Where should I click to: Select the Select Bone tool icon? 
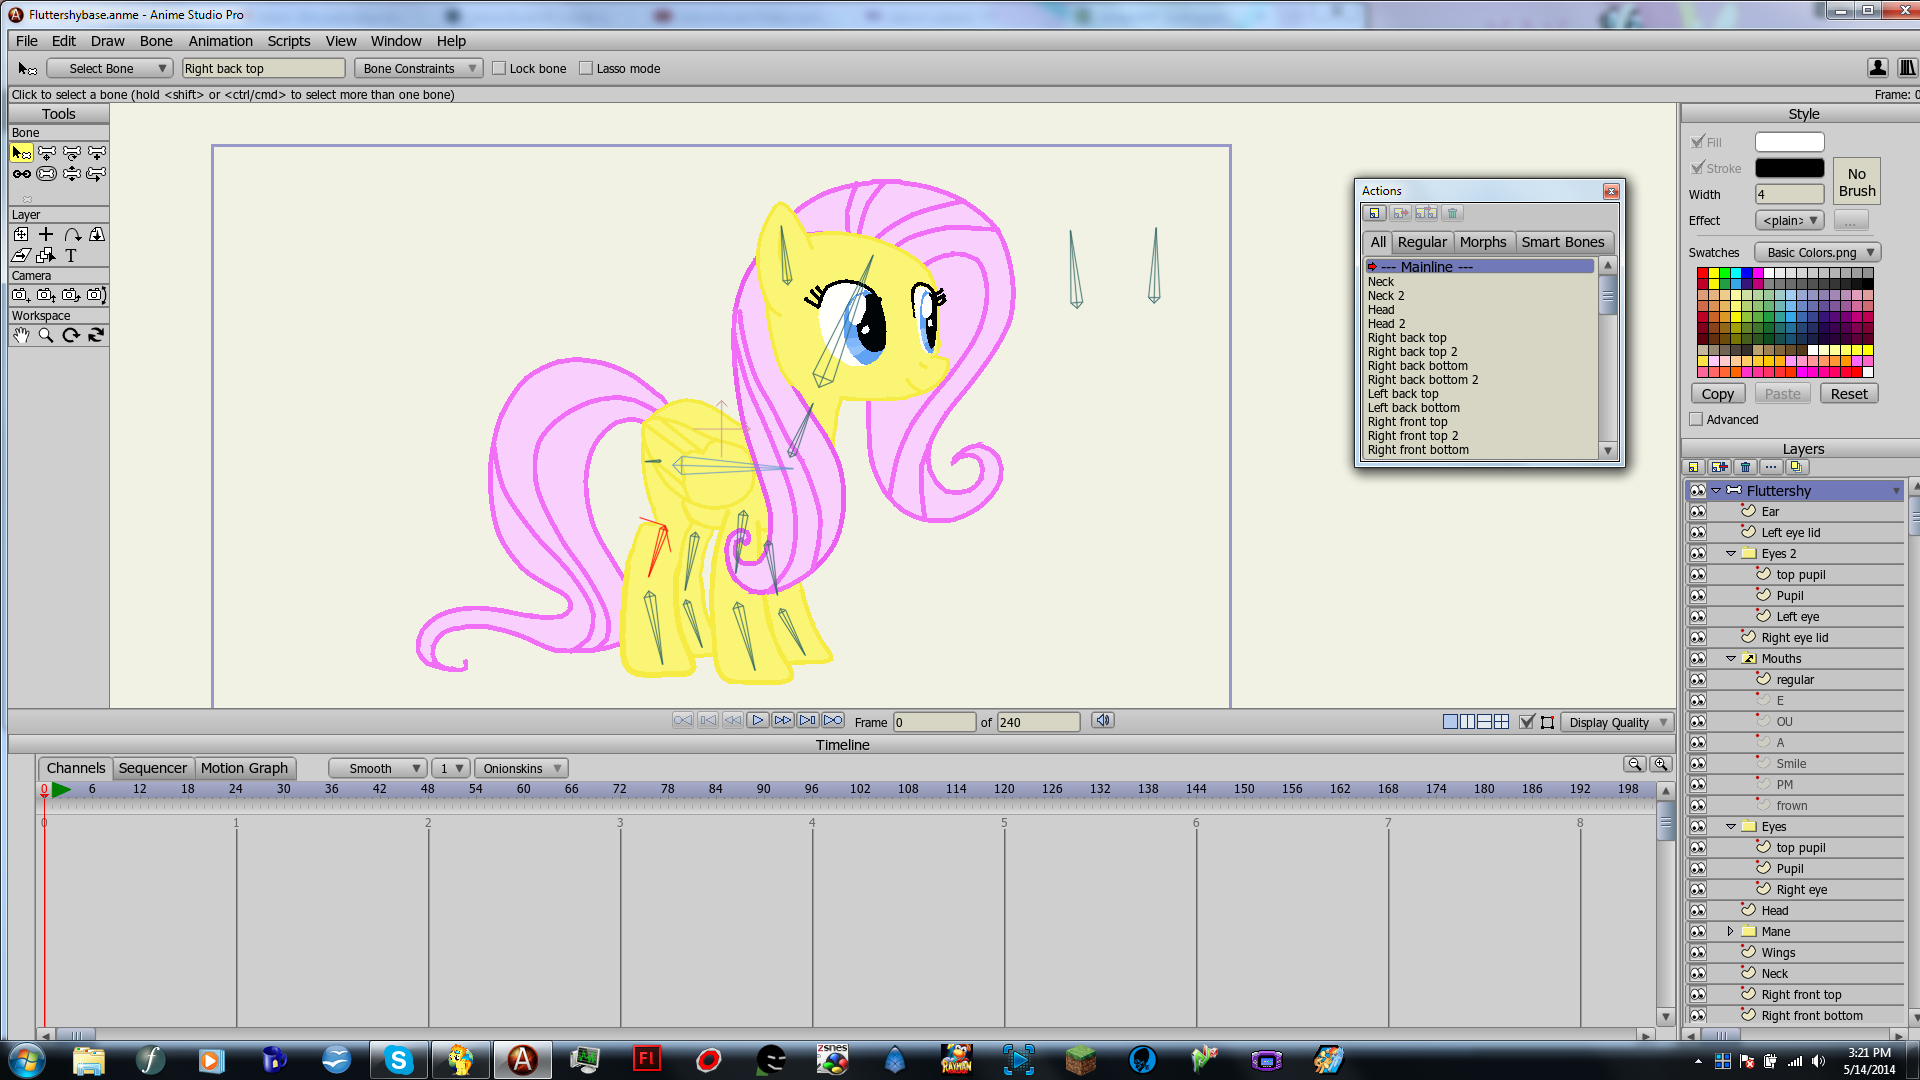coord(21,153)
